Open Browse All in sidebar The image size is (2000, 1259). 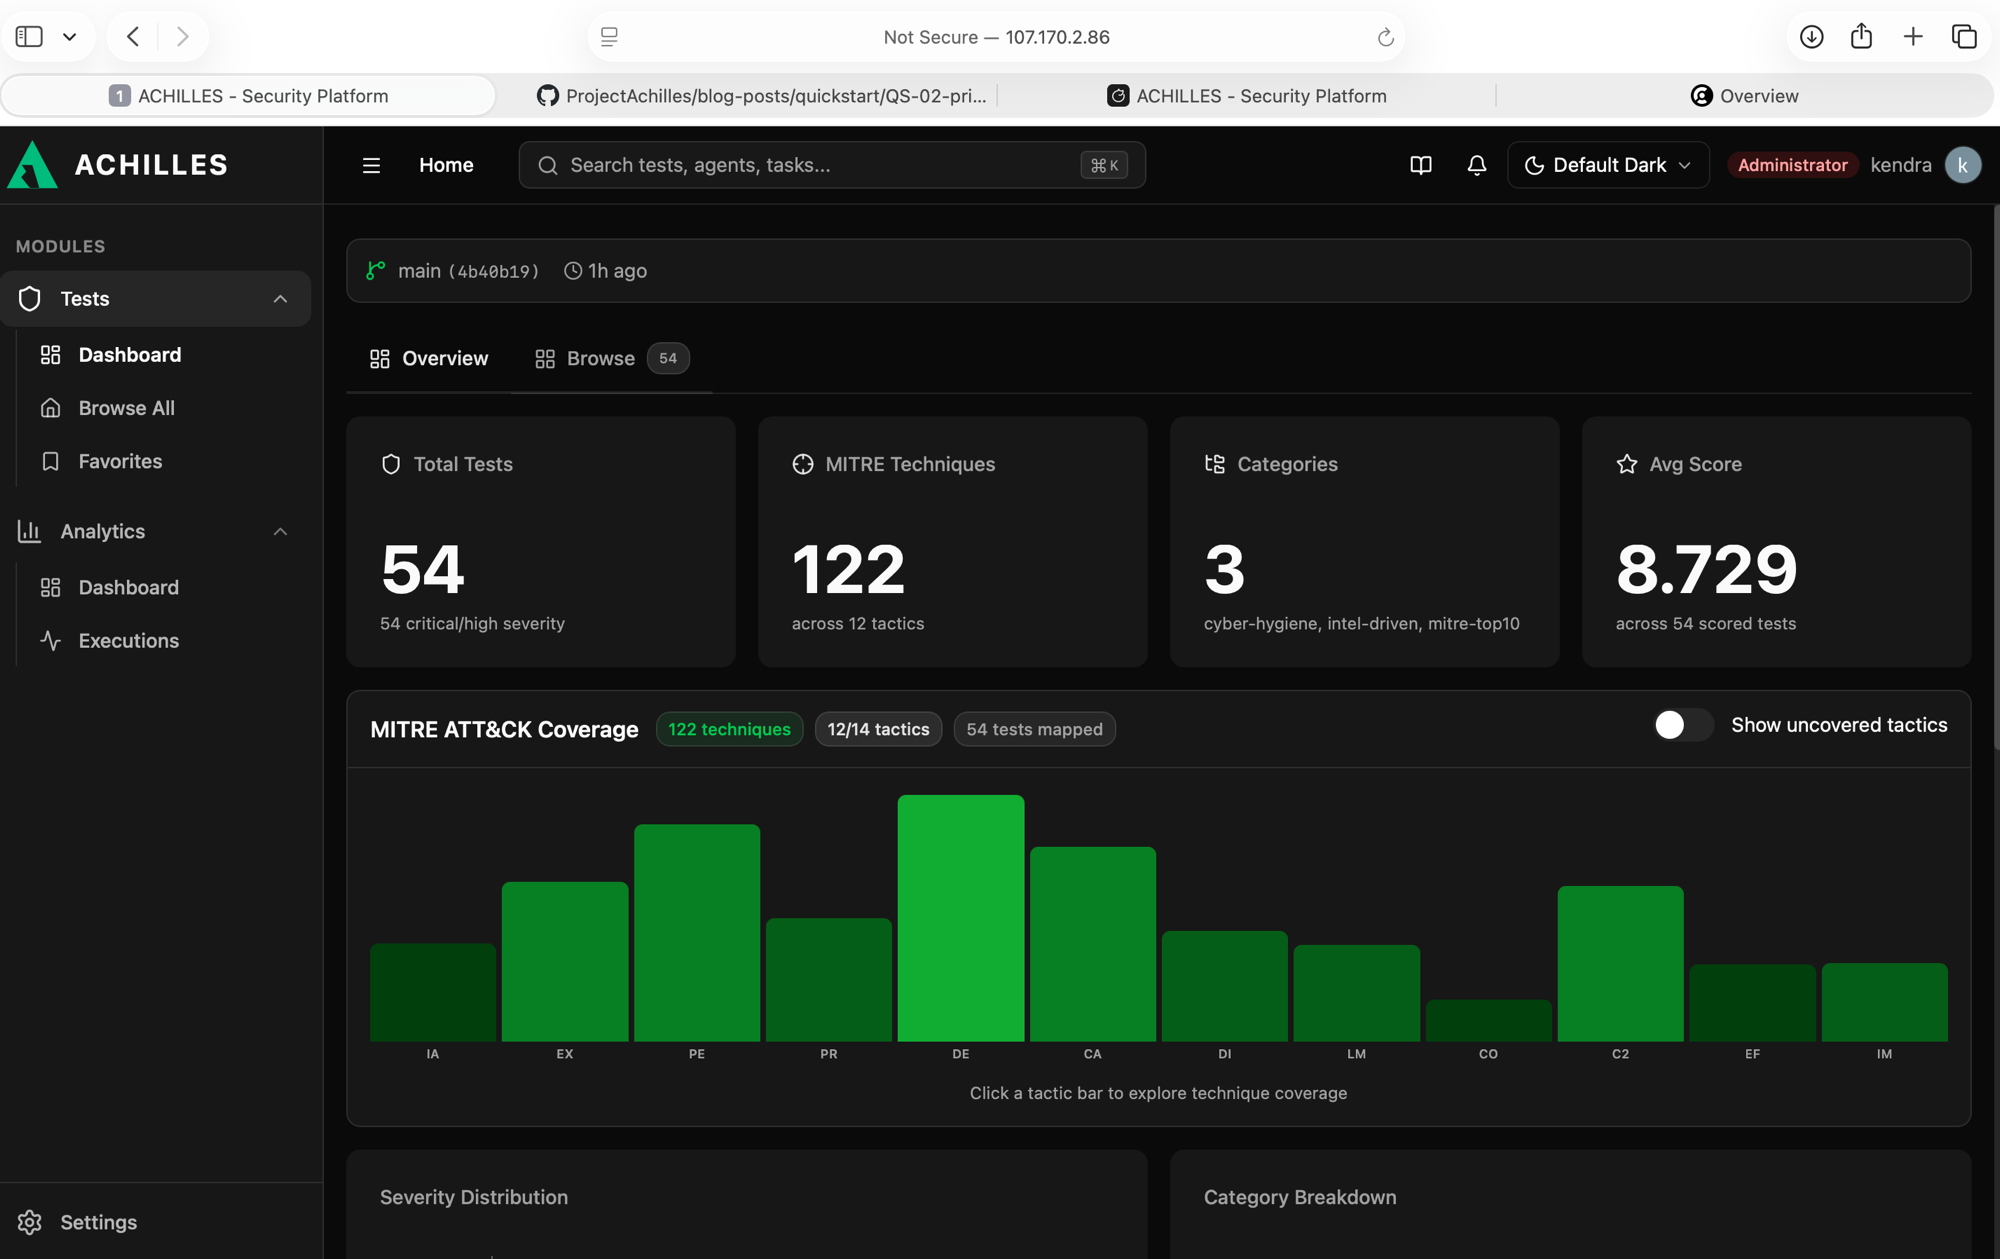point(126,408)
